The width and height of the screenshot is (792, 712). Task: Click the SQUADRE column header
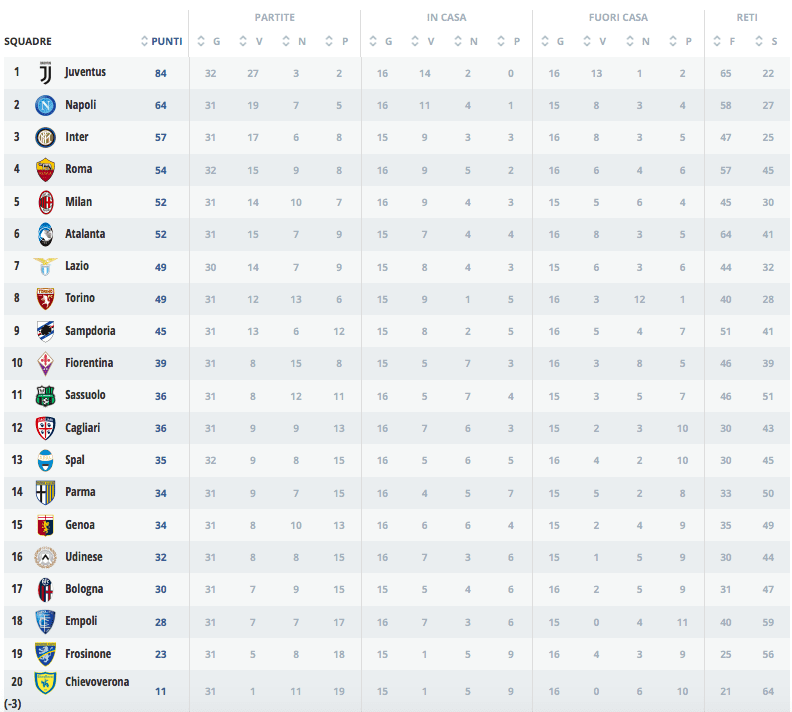click(28, 41)
